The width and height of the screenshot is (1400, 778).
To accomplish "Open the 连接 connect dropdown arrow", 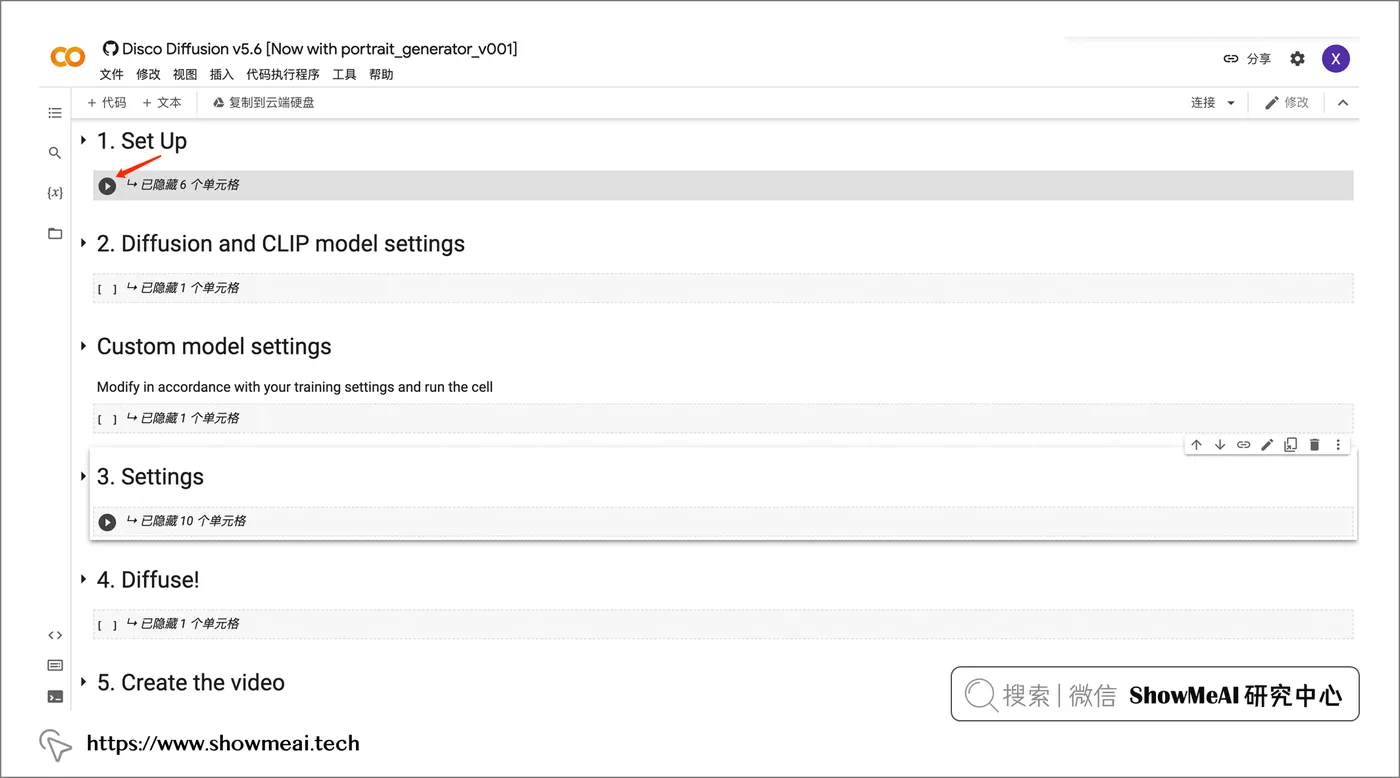I will [x=1231, y=103].
